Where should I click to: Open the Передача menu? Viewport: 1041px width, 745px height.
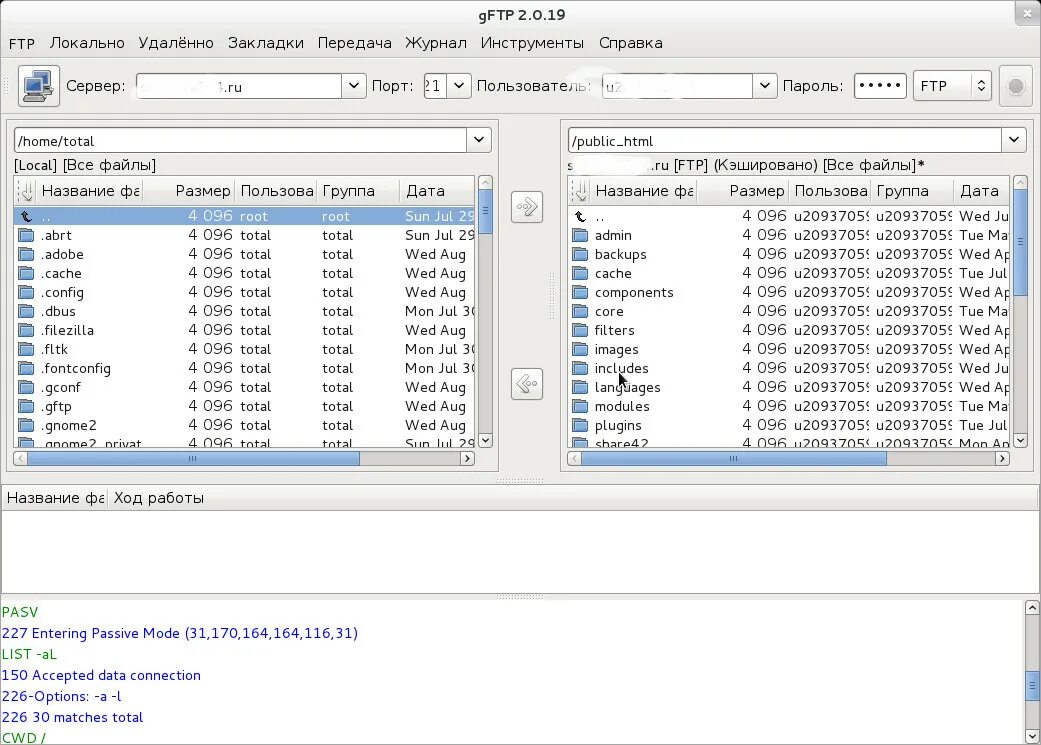point(355,43)
